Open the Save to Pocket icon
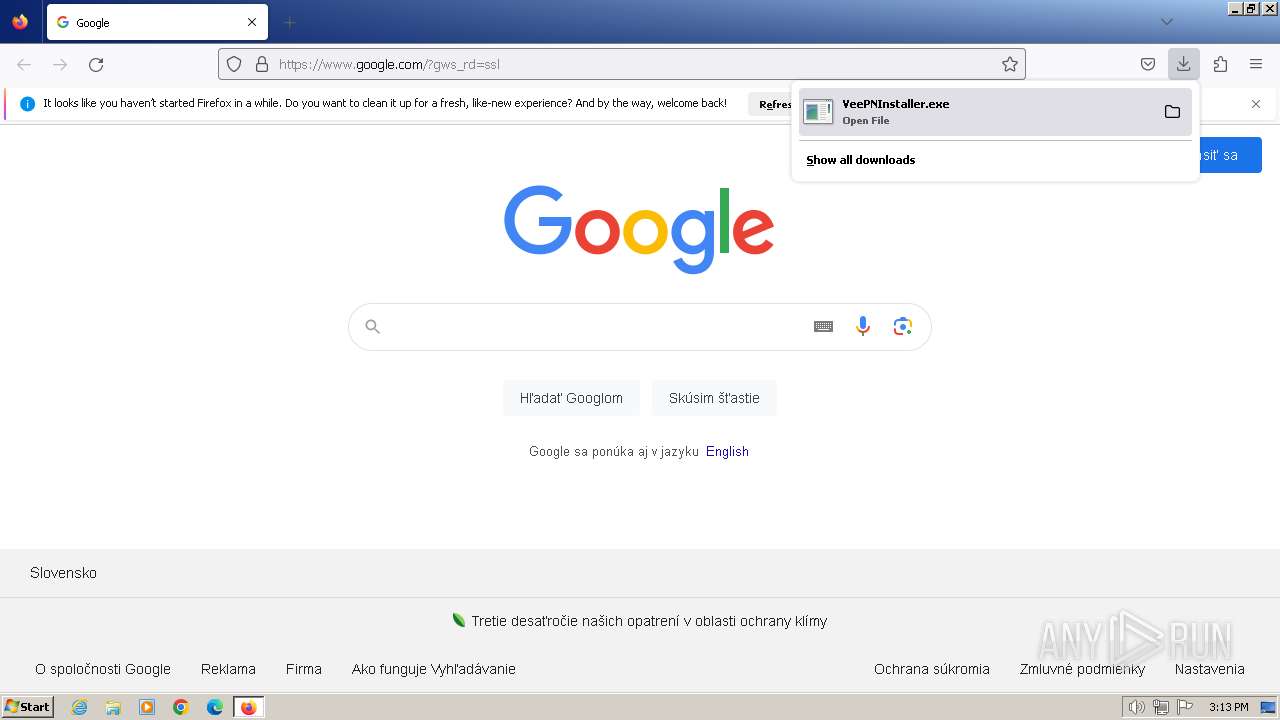Image resolution: width=1280 pixels, height=720 pixels. pos(1148,64)
